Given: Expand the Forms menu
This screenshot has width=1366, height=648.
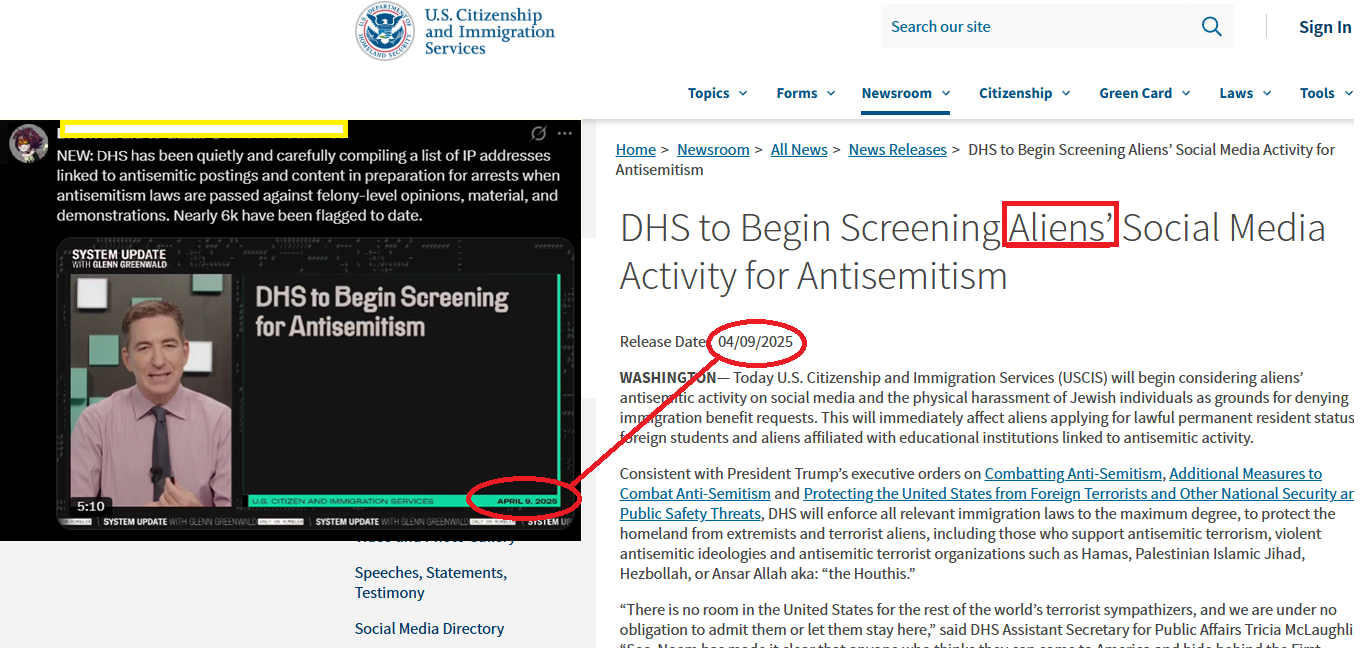Looking at the screenshot, I should coord(805,93).
